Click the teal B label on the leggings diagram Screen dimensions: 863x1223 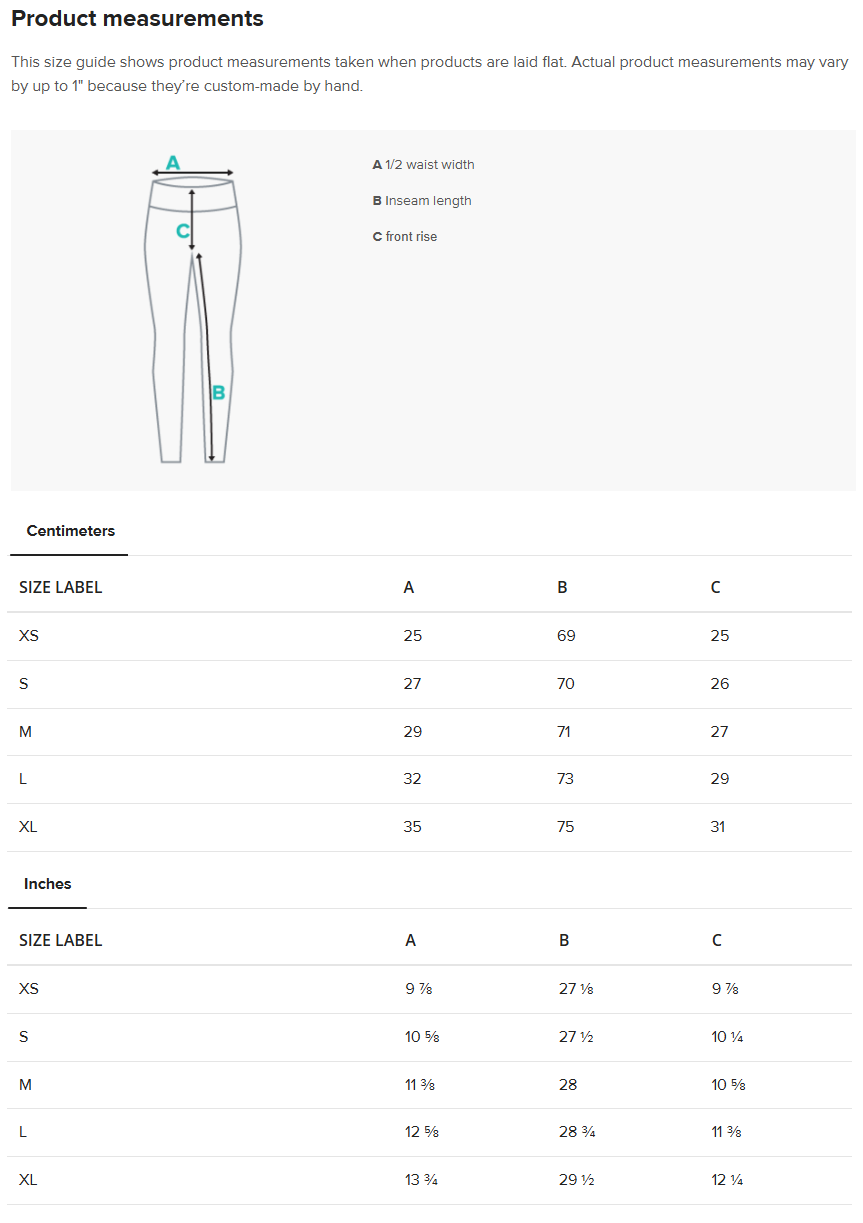click(218, 393)
